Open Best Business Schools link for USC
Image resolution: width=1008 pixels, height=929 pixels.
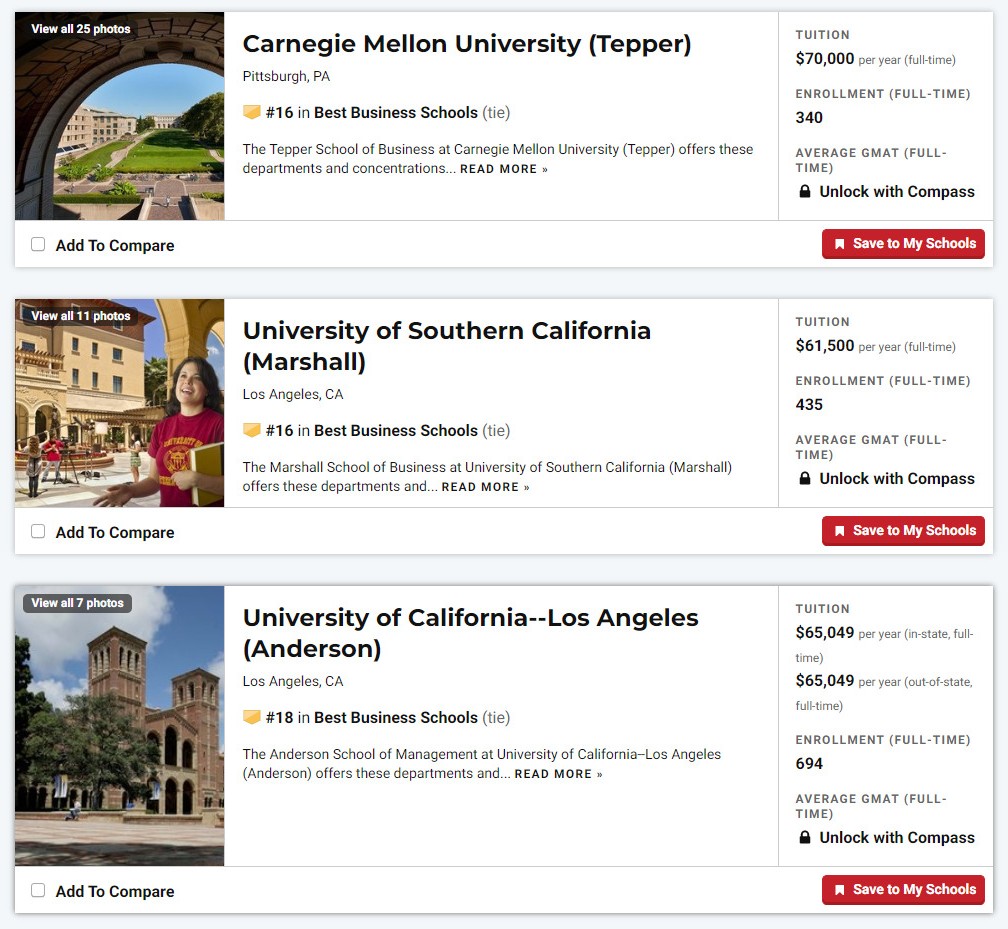(x=395, y=430)
